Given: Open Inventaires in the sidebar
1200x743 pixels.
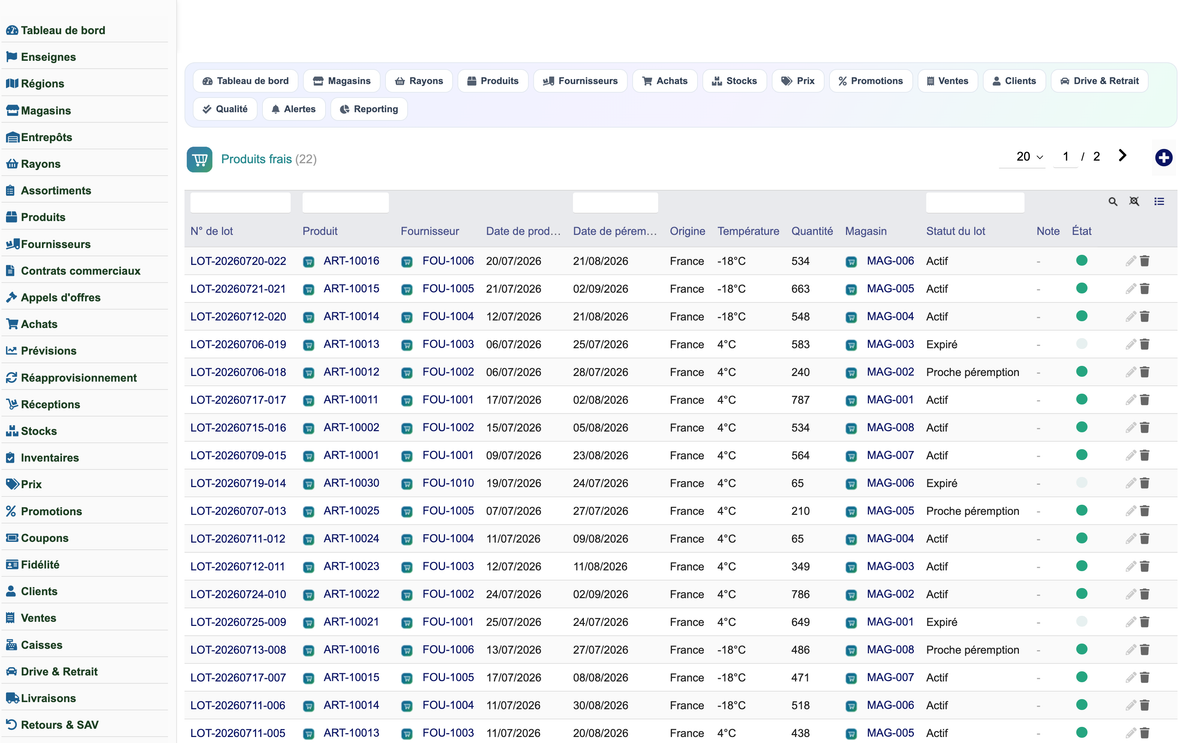Looking at the screenshot, I should click(x=49, y=458).
